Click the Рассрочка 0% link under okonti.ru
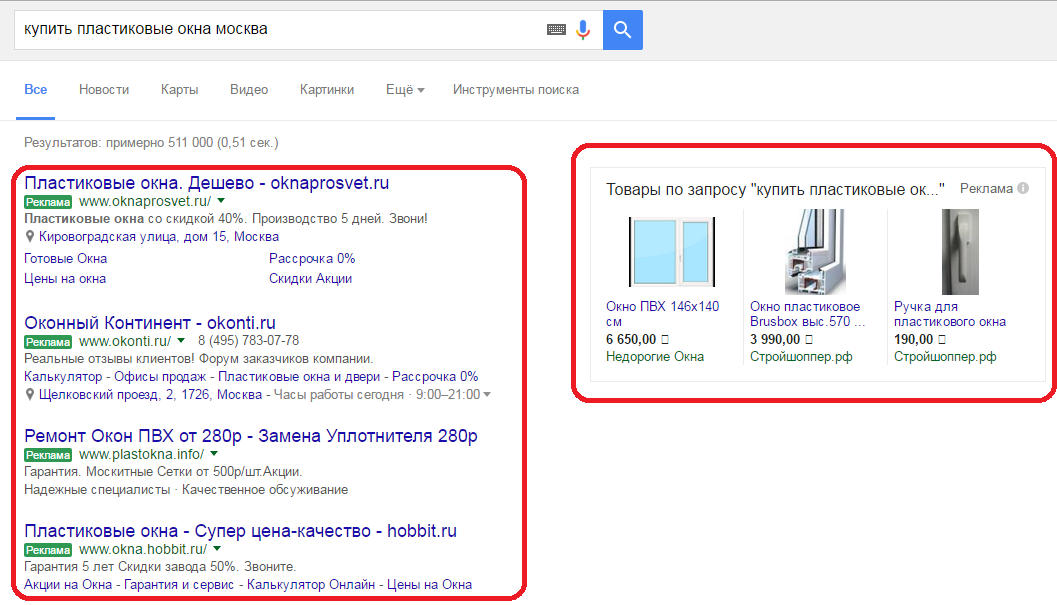The height and width of the screenshot is (605, 1057). [435, 376]
